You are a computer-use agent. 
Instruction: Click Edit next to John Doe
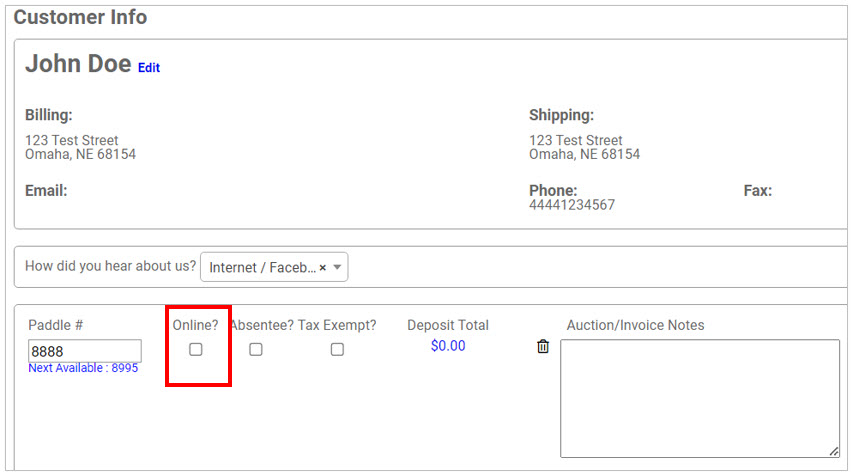pyautogui.click(x=149, y=68)
